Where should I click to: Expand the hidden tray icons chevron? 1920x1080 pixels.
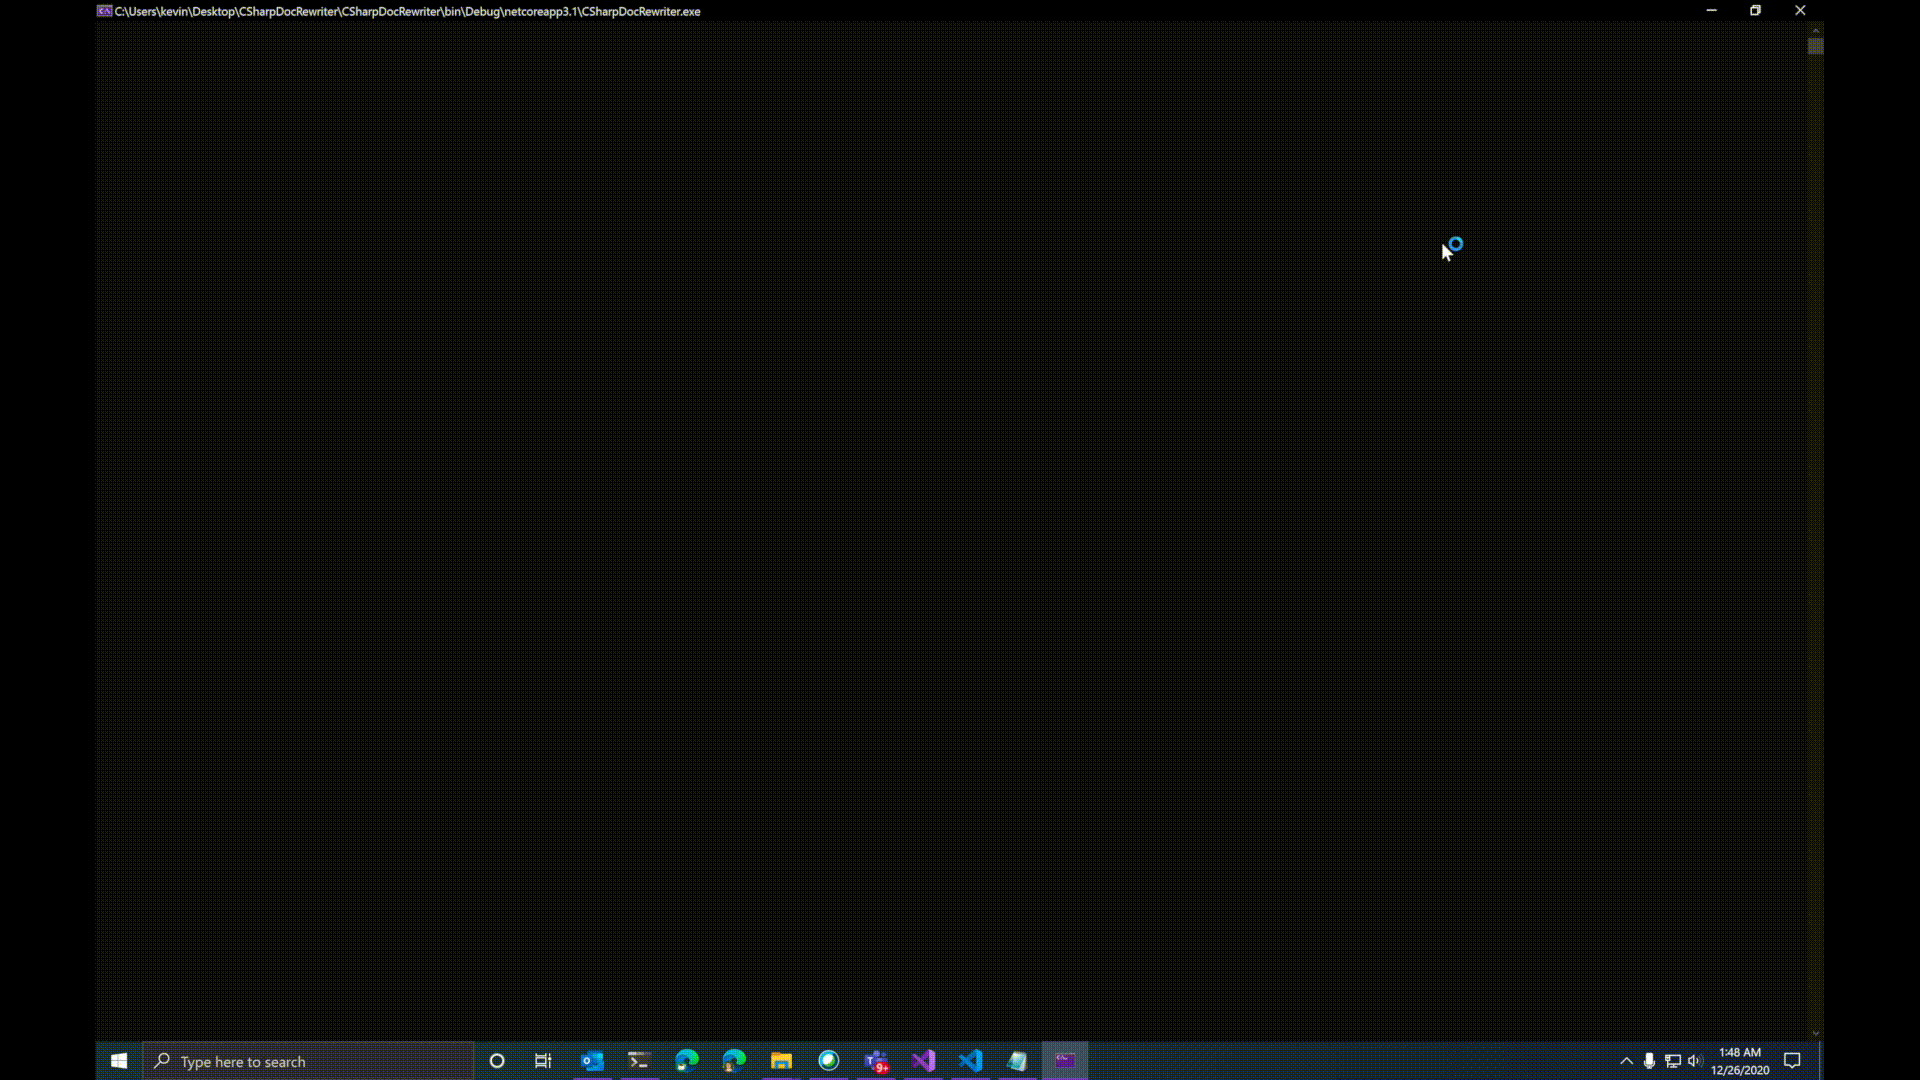click(1626, 1061)
